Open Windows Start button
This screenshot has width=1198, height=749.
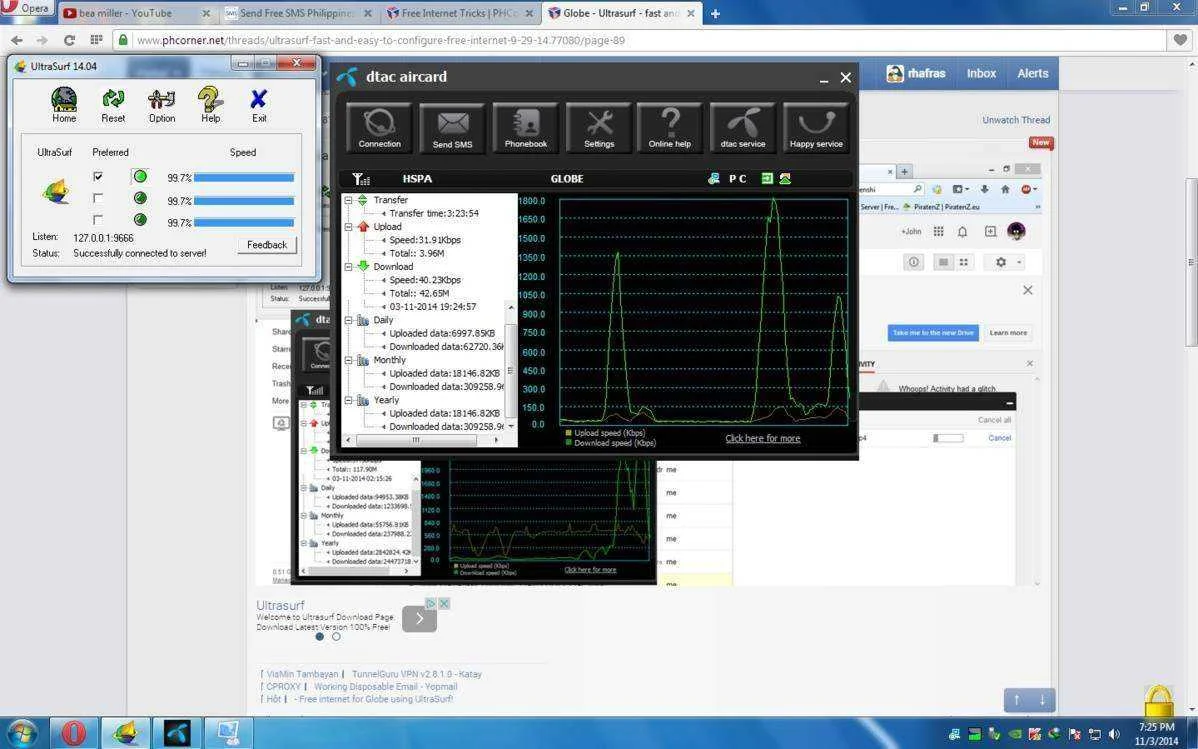(21, 733)
